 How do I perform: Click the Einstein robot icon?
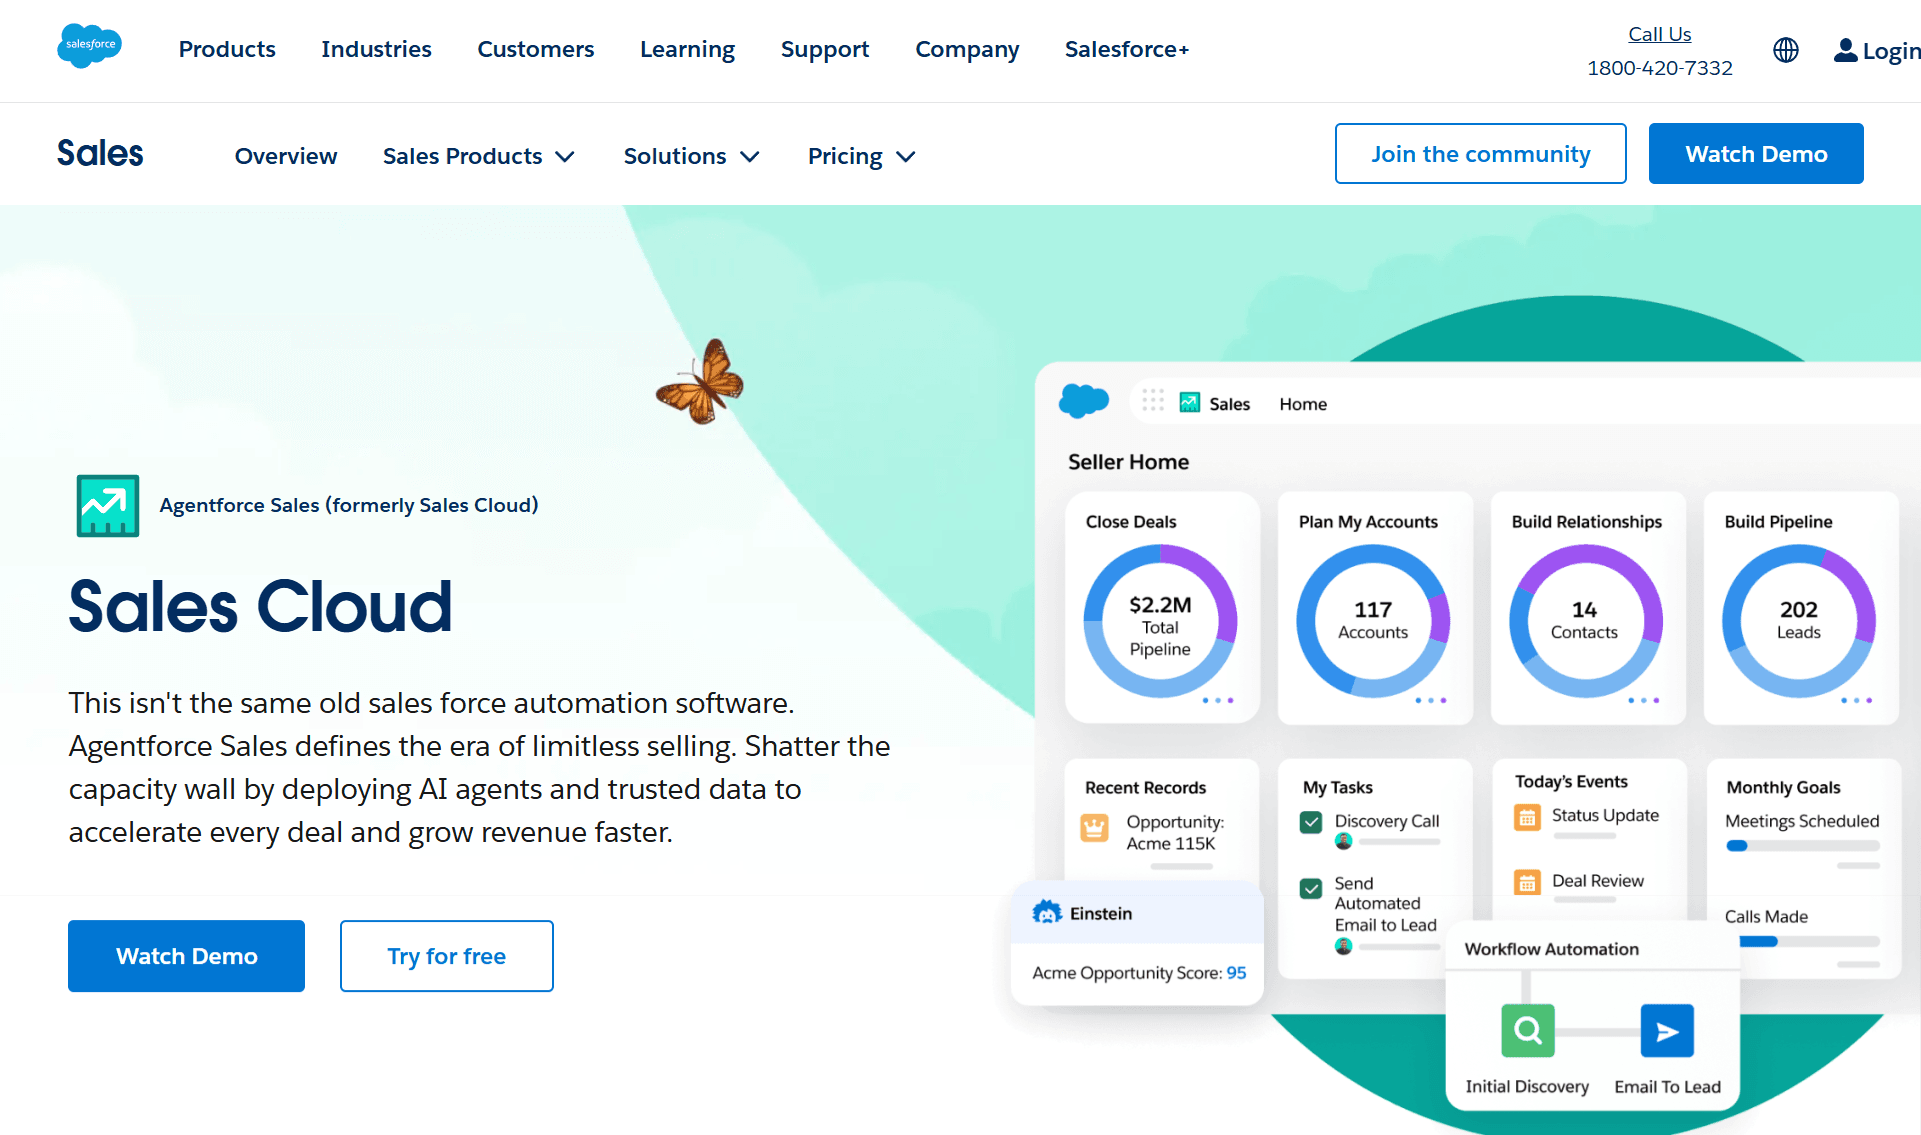[x=1046, y=912]
